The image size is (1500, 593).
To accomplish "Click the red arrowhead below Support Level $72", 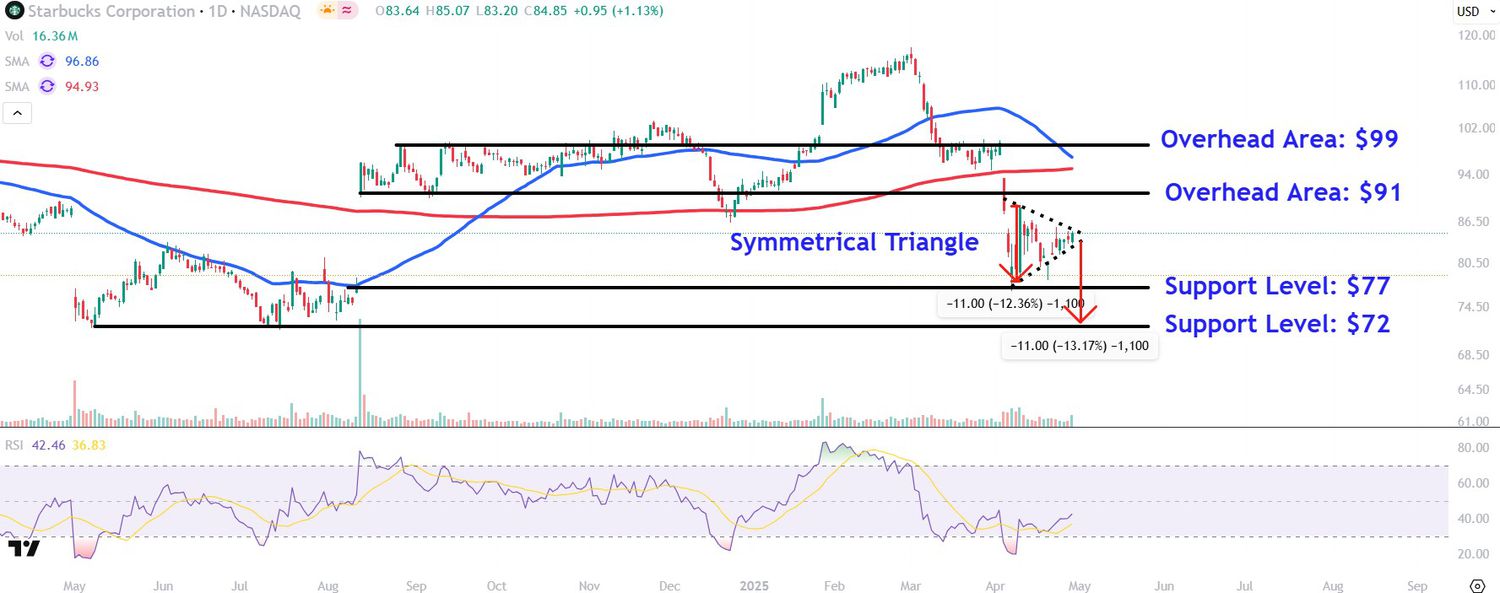I will (x=1080, y=314).
